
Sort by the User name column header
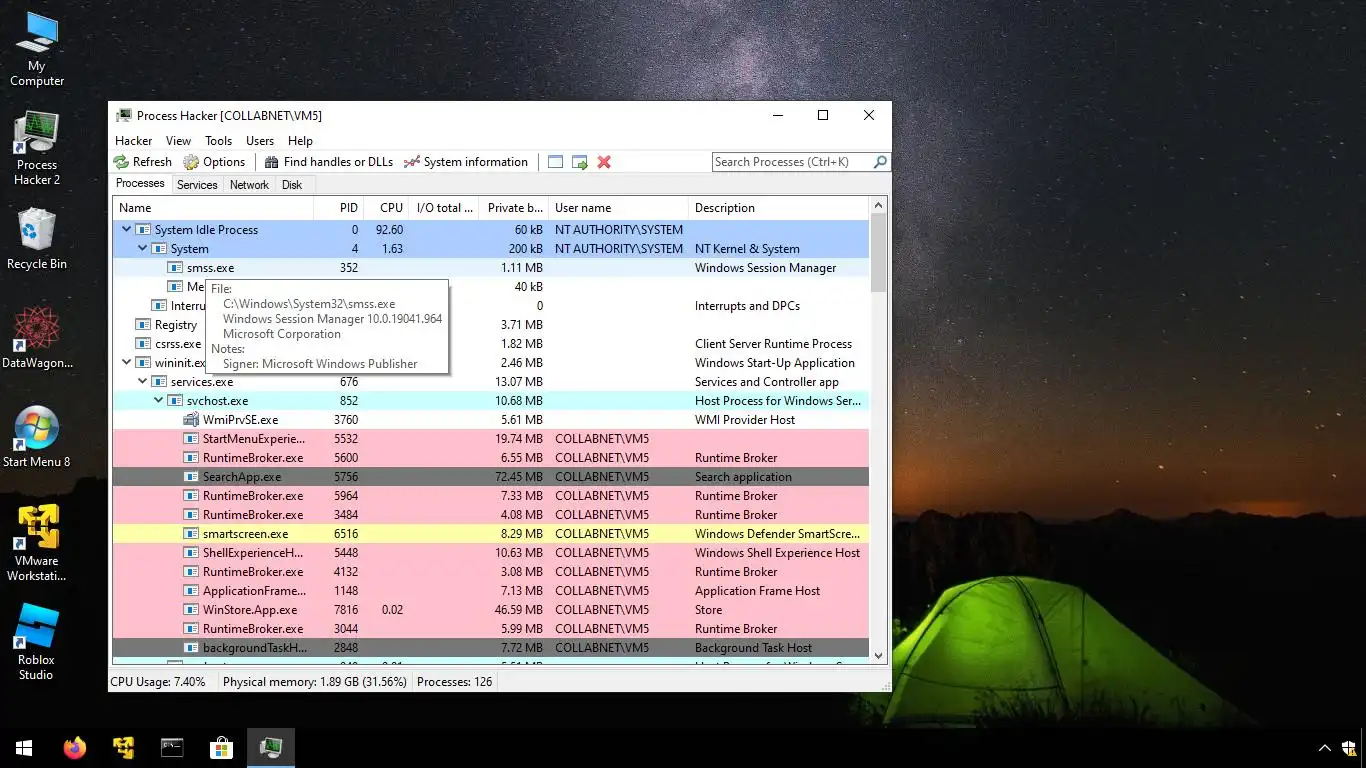(618, 208)
